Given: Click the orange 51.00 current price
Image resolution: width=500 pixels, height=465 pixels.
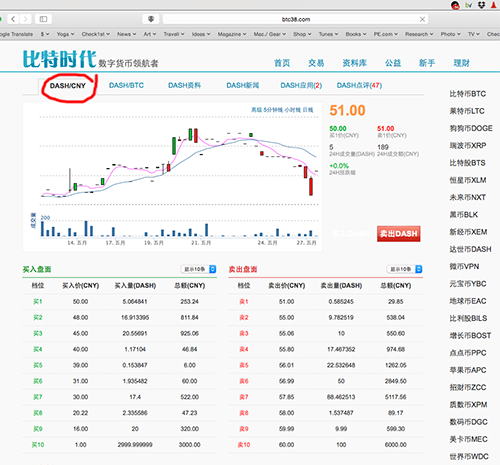Looking at the screenshot, I should (347, 110).
